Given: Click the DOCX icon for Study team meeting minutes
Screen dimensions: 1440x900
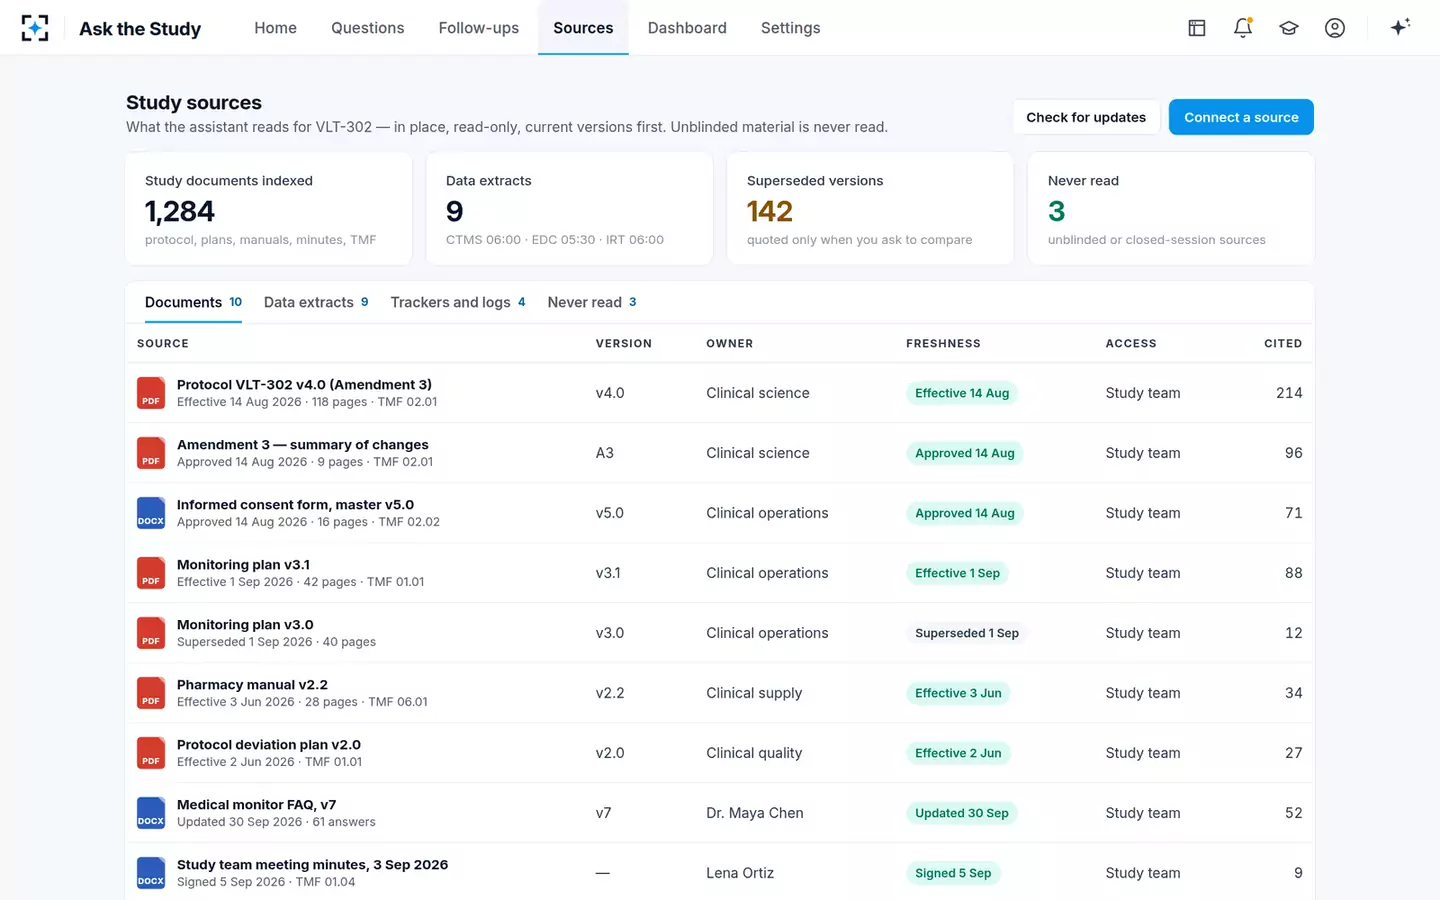Looking at the screenshot, I should pyautogui.click(x=151, y=873).
